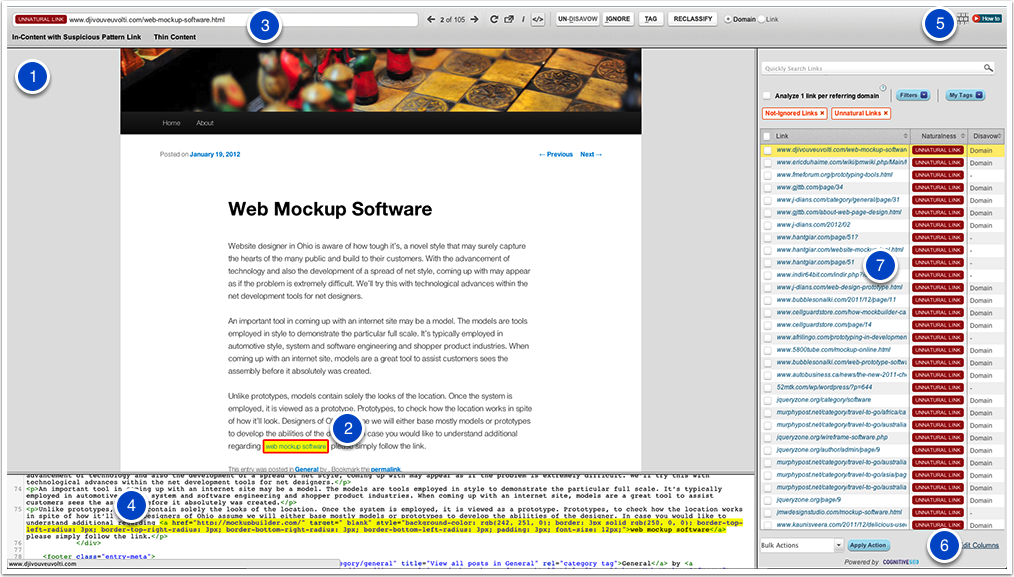Select the Link radio button
This screenshot has width=1014, height=577.
[761, 19]
